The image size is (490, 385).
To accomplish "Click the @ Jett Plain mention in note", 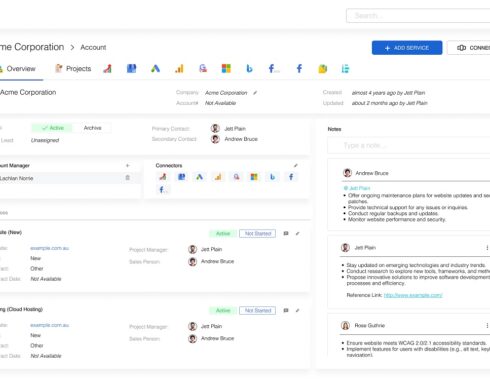I will point(357,188).
